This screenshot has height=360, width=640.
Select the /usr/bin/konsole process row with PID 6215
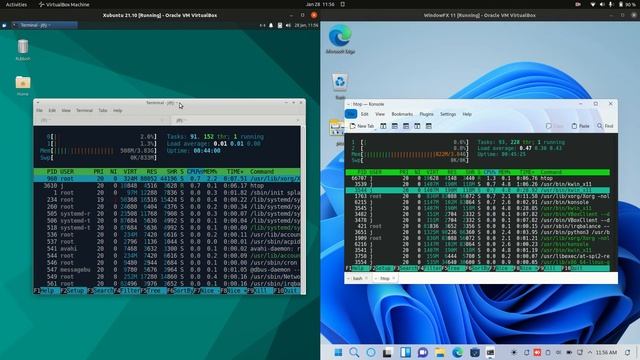point(478,202)
